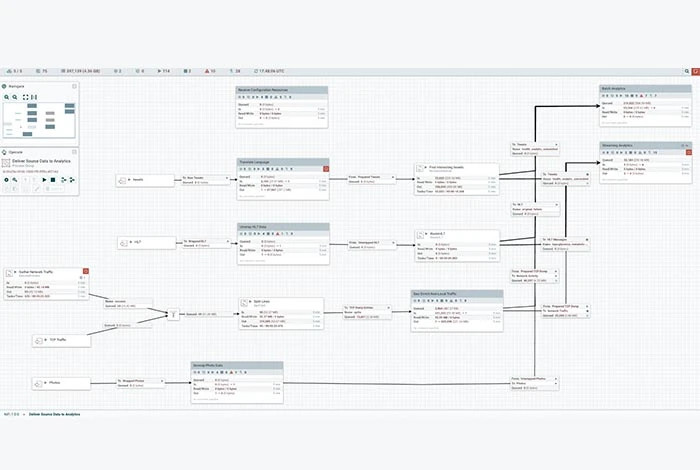Click the birdseye minimap thumbnail
700x470 pixels.
[x=39, y=120]
